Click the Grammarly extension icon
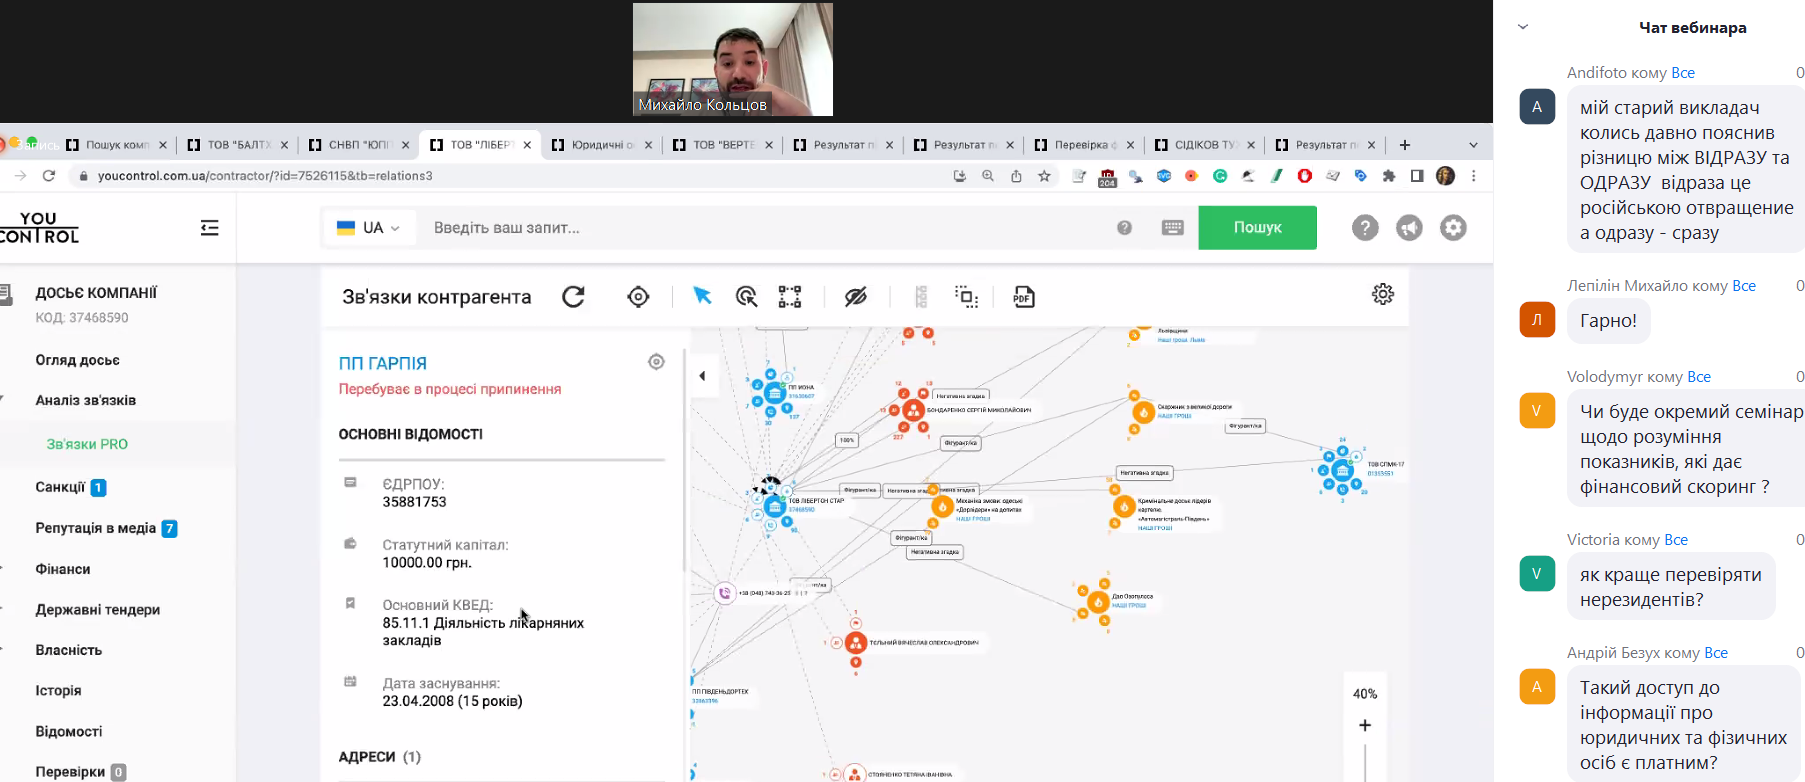This screenshot has height=782, width=1805. tap(1220, 176)
